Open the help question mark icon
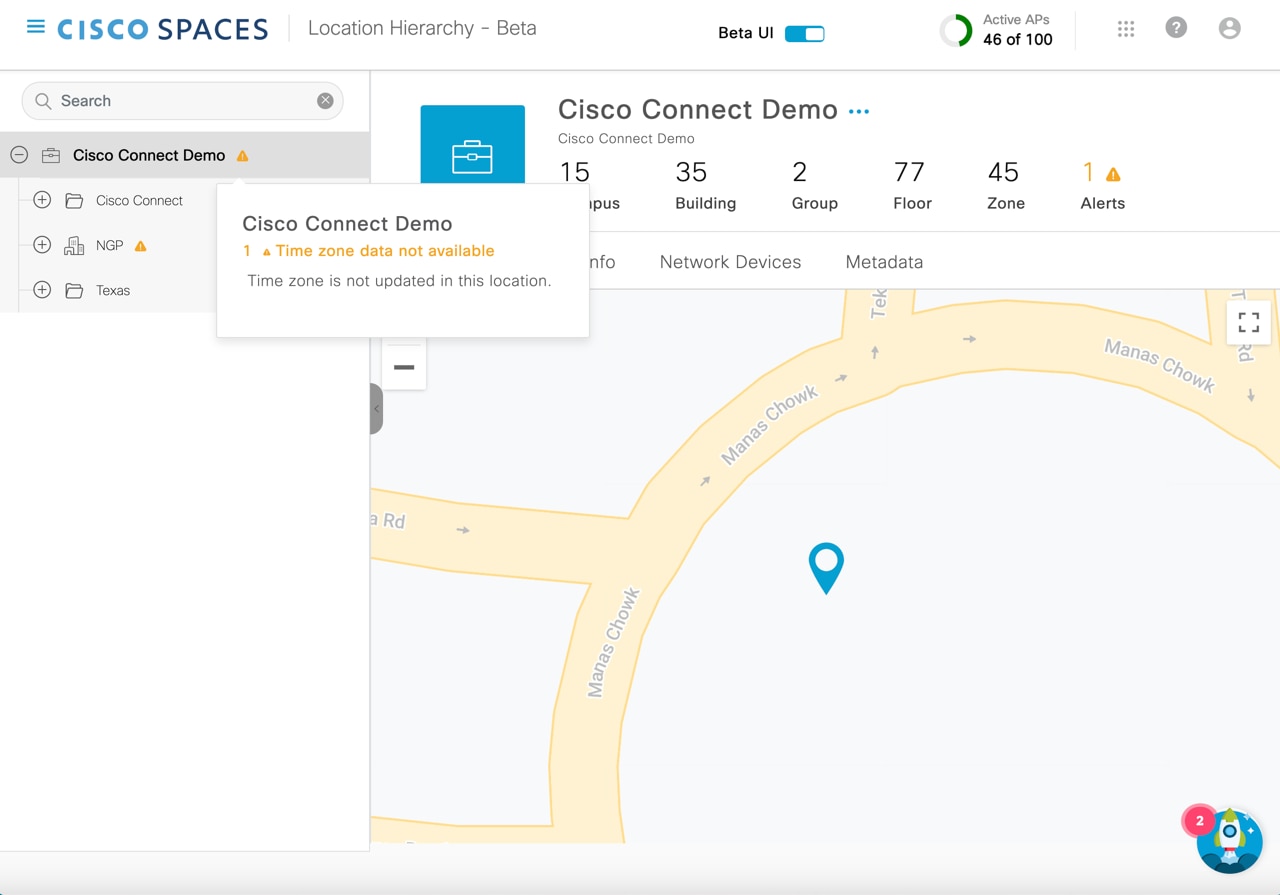Screen dimensions: 1280x895 tap(1177, 28)
